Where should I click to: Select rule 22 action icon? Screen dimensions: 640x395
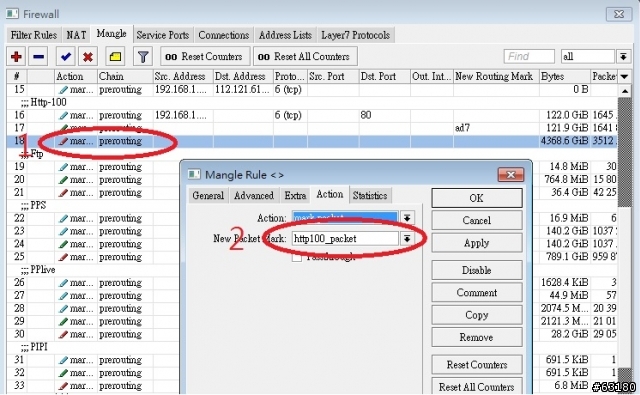(63, 218)
